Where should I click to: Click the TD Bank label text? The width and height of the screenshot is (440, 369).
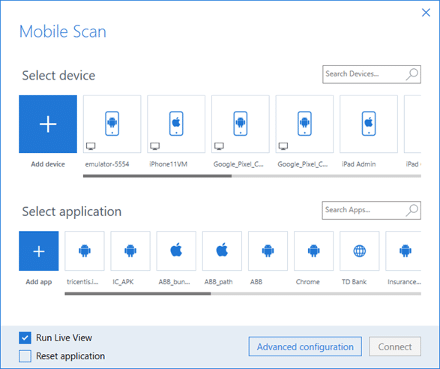coord(354,282)
